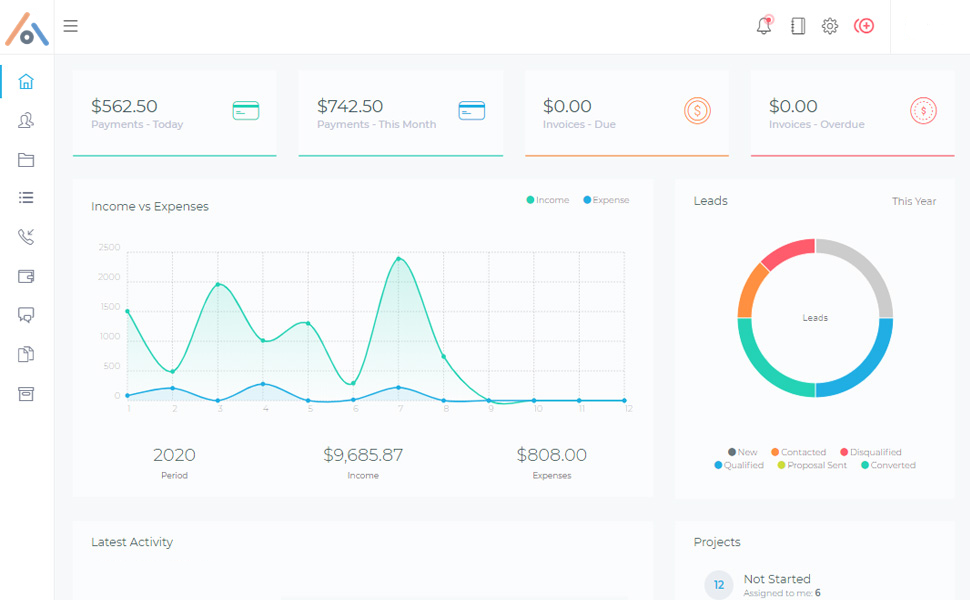Click the wallet icon in the sidebar
The image size is (970, 600).
coord(26,276)
